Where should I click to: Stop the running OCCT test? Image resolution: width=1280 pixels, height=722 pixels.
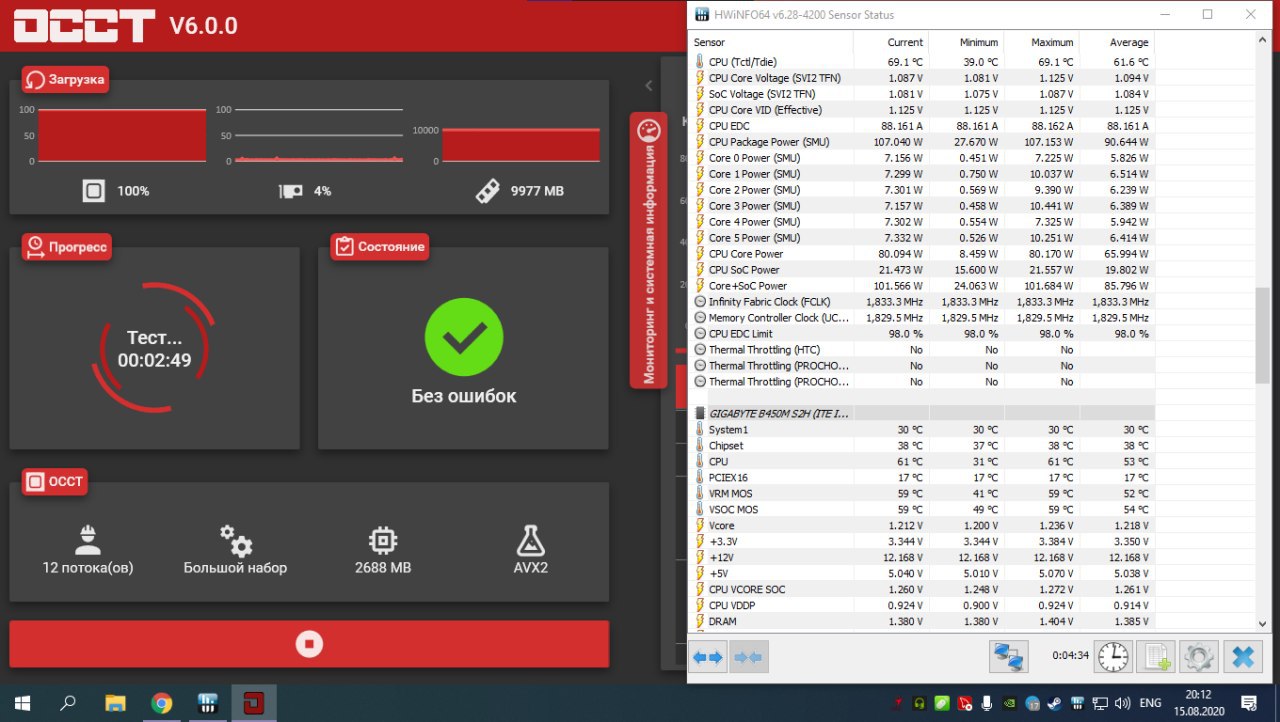coord(309,643)
